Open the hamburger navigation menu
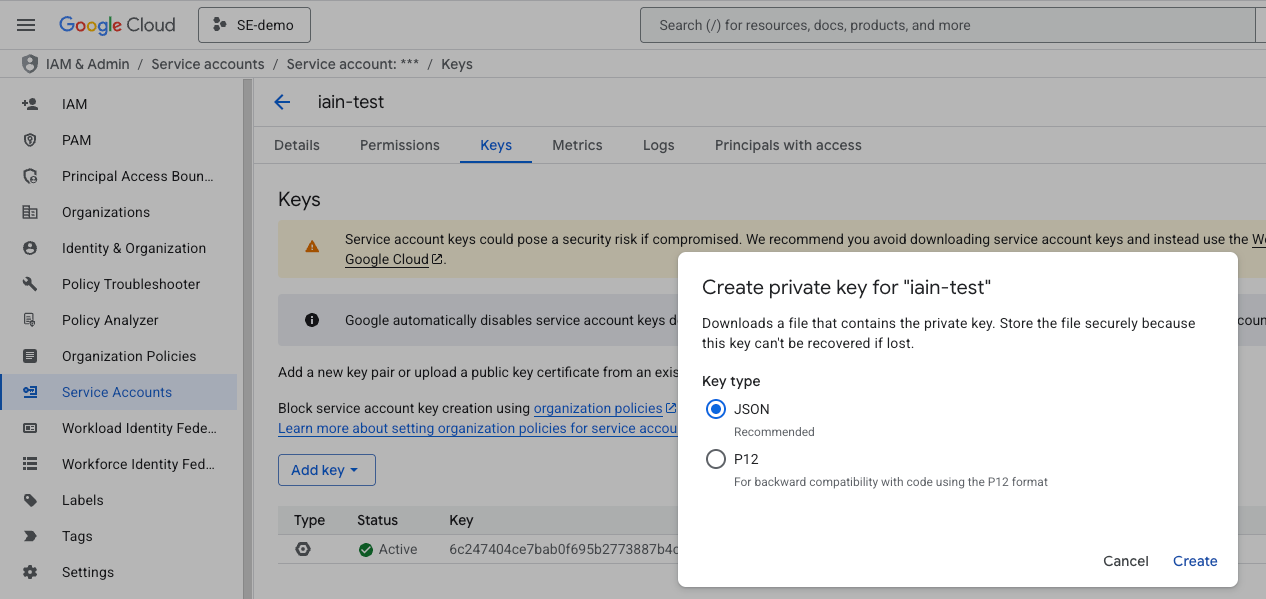Viewport: 1266px width, 599px height. 26,25
